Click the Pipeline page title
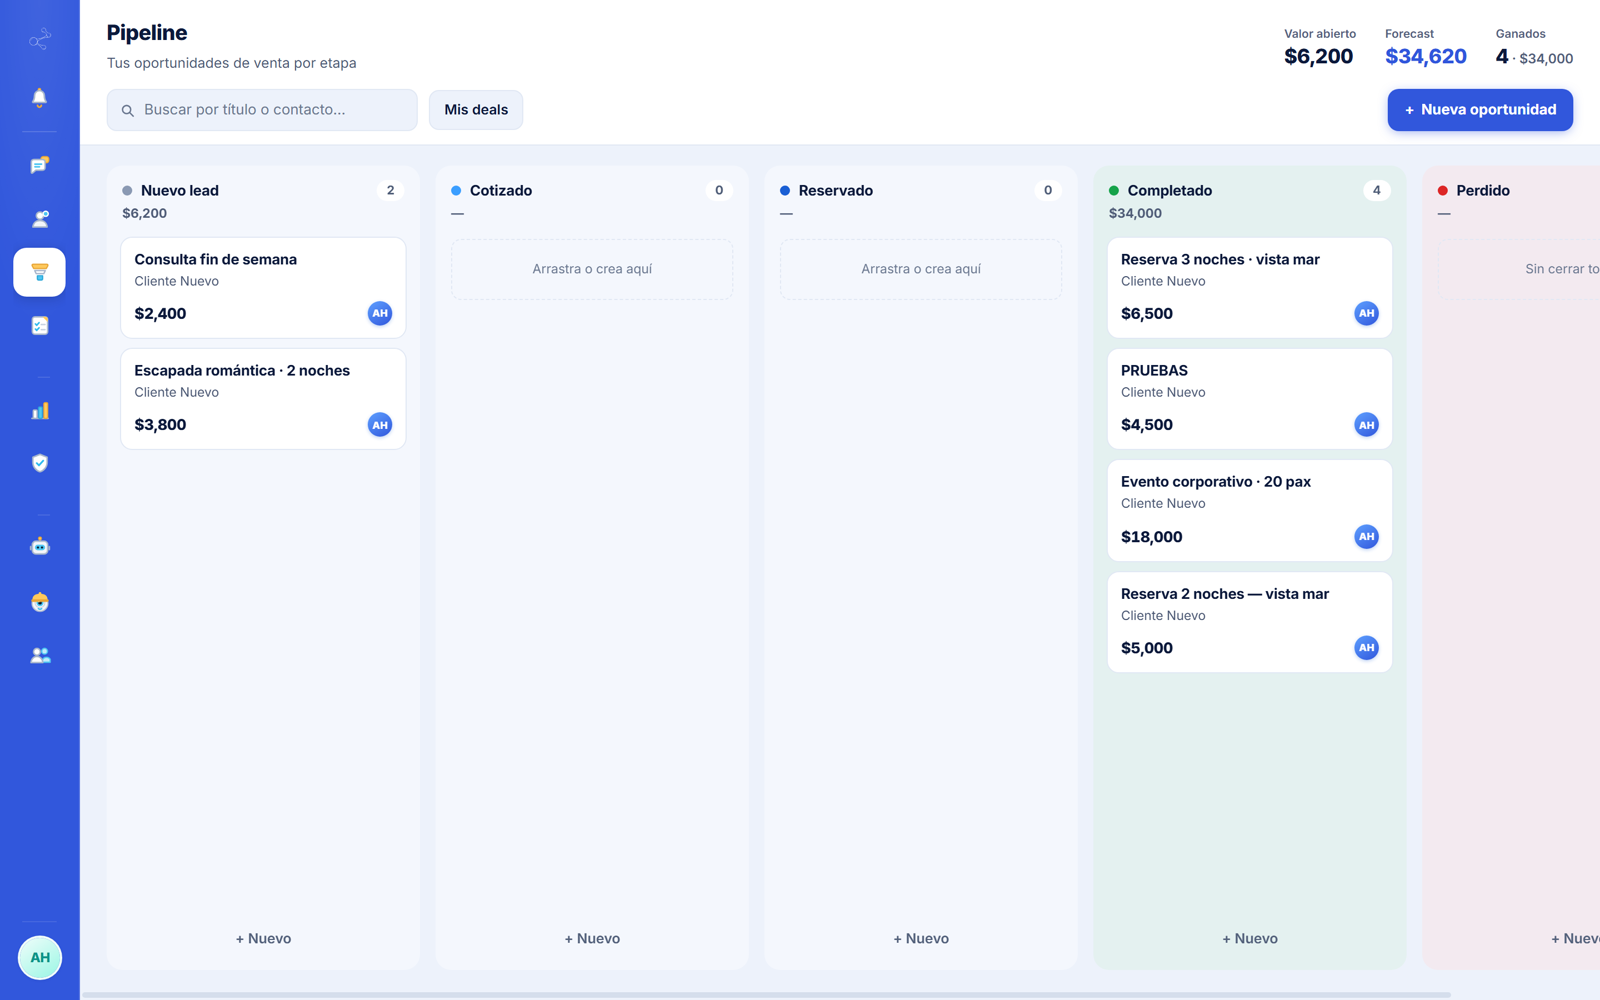 [x=147, y=33]
